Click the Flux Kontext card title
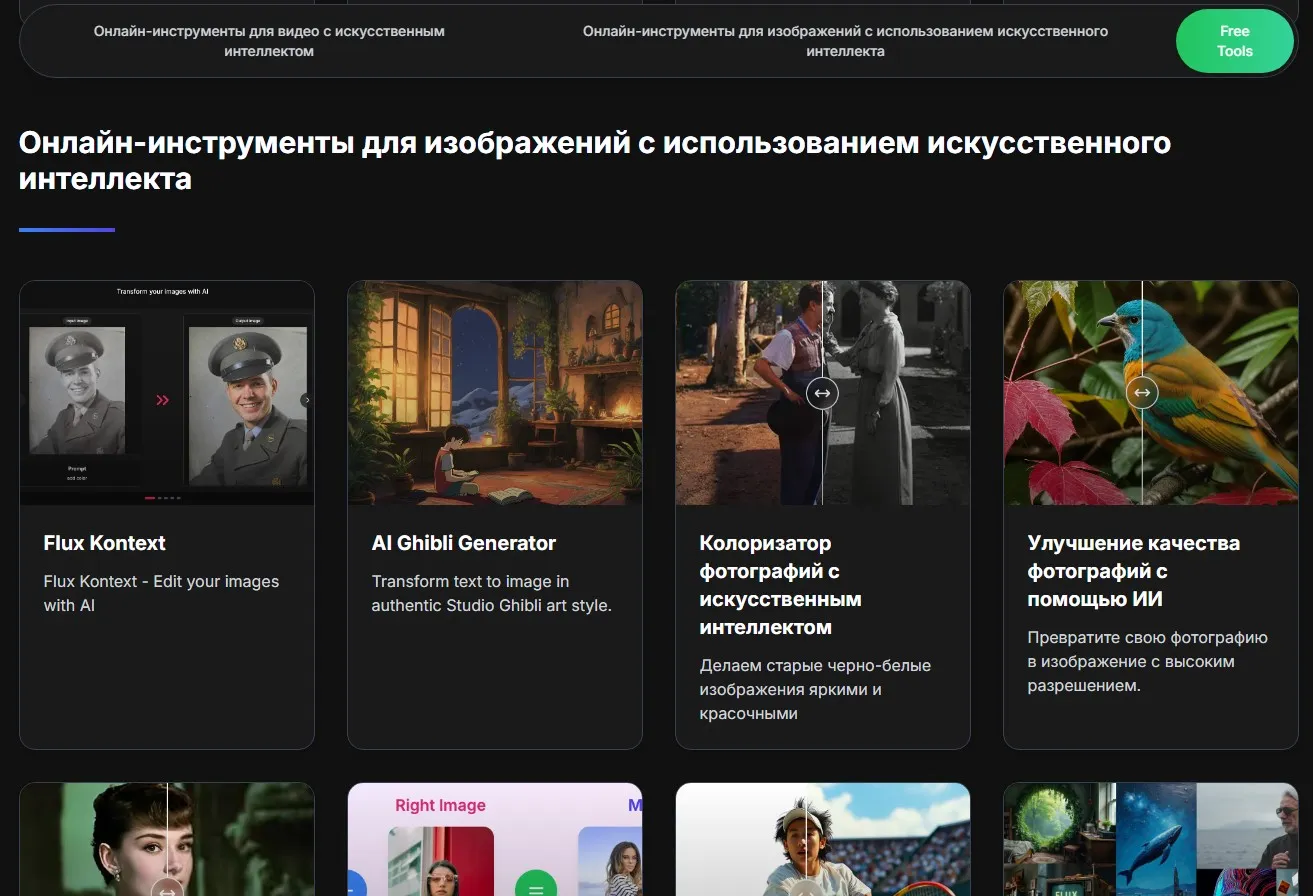The width and height of the screenshot is (1313, 896). [105, 543]
